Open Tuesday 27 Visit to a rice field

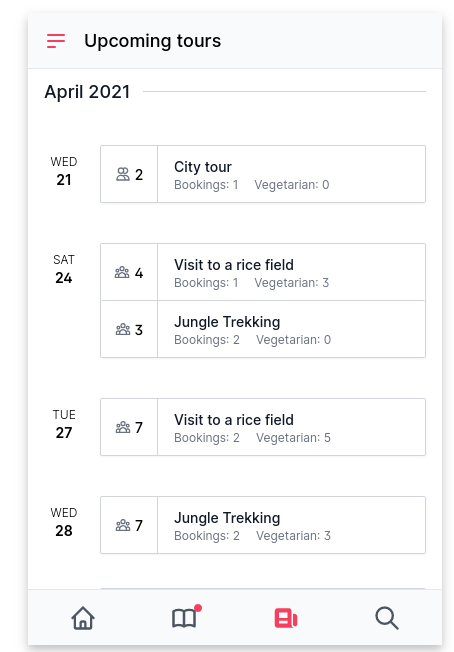pos(263,427)
